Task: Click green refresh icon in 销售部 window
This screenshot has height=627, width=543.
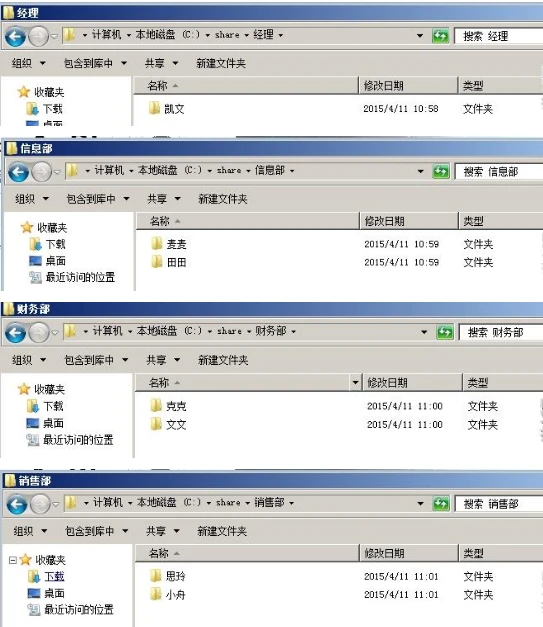Action: 441,503
